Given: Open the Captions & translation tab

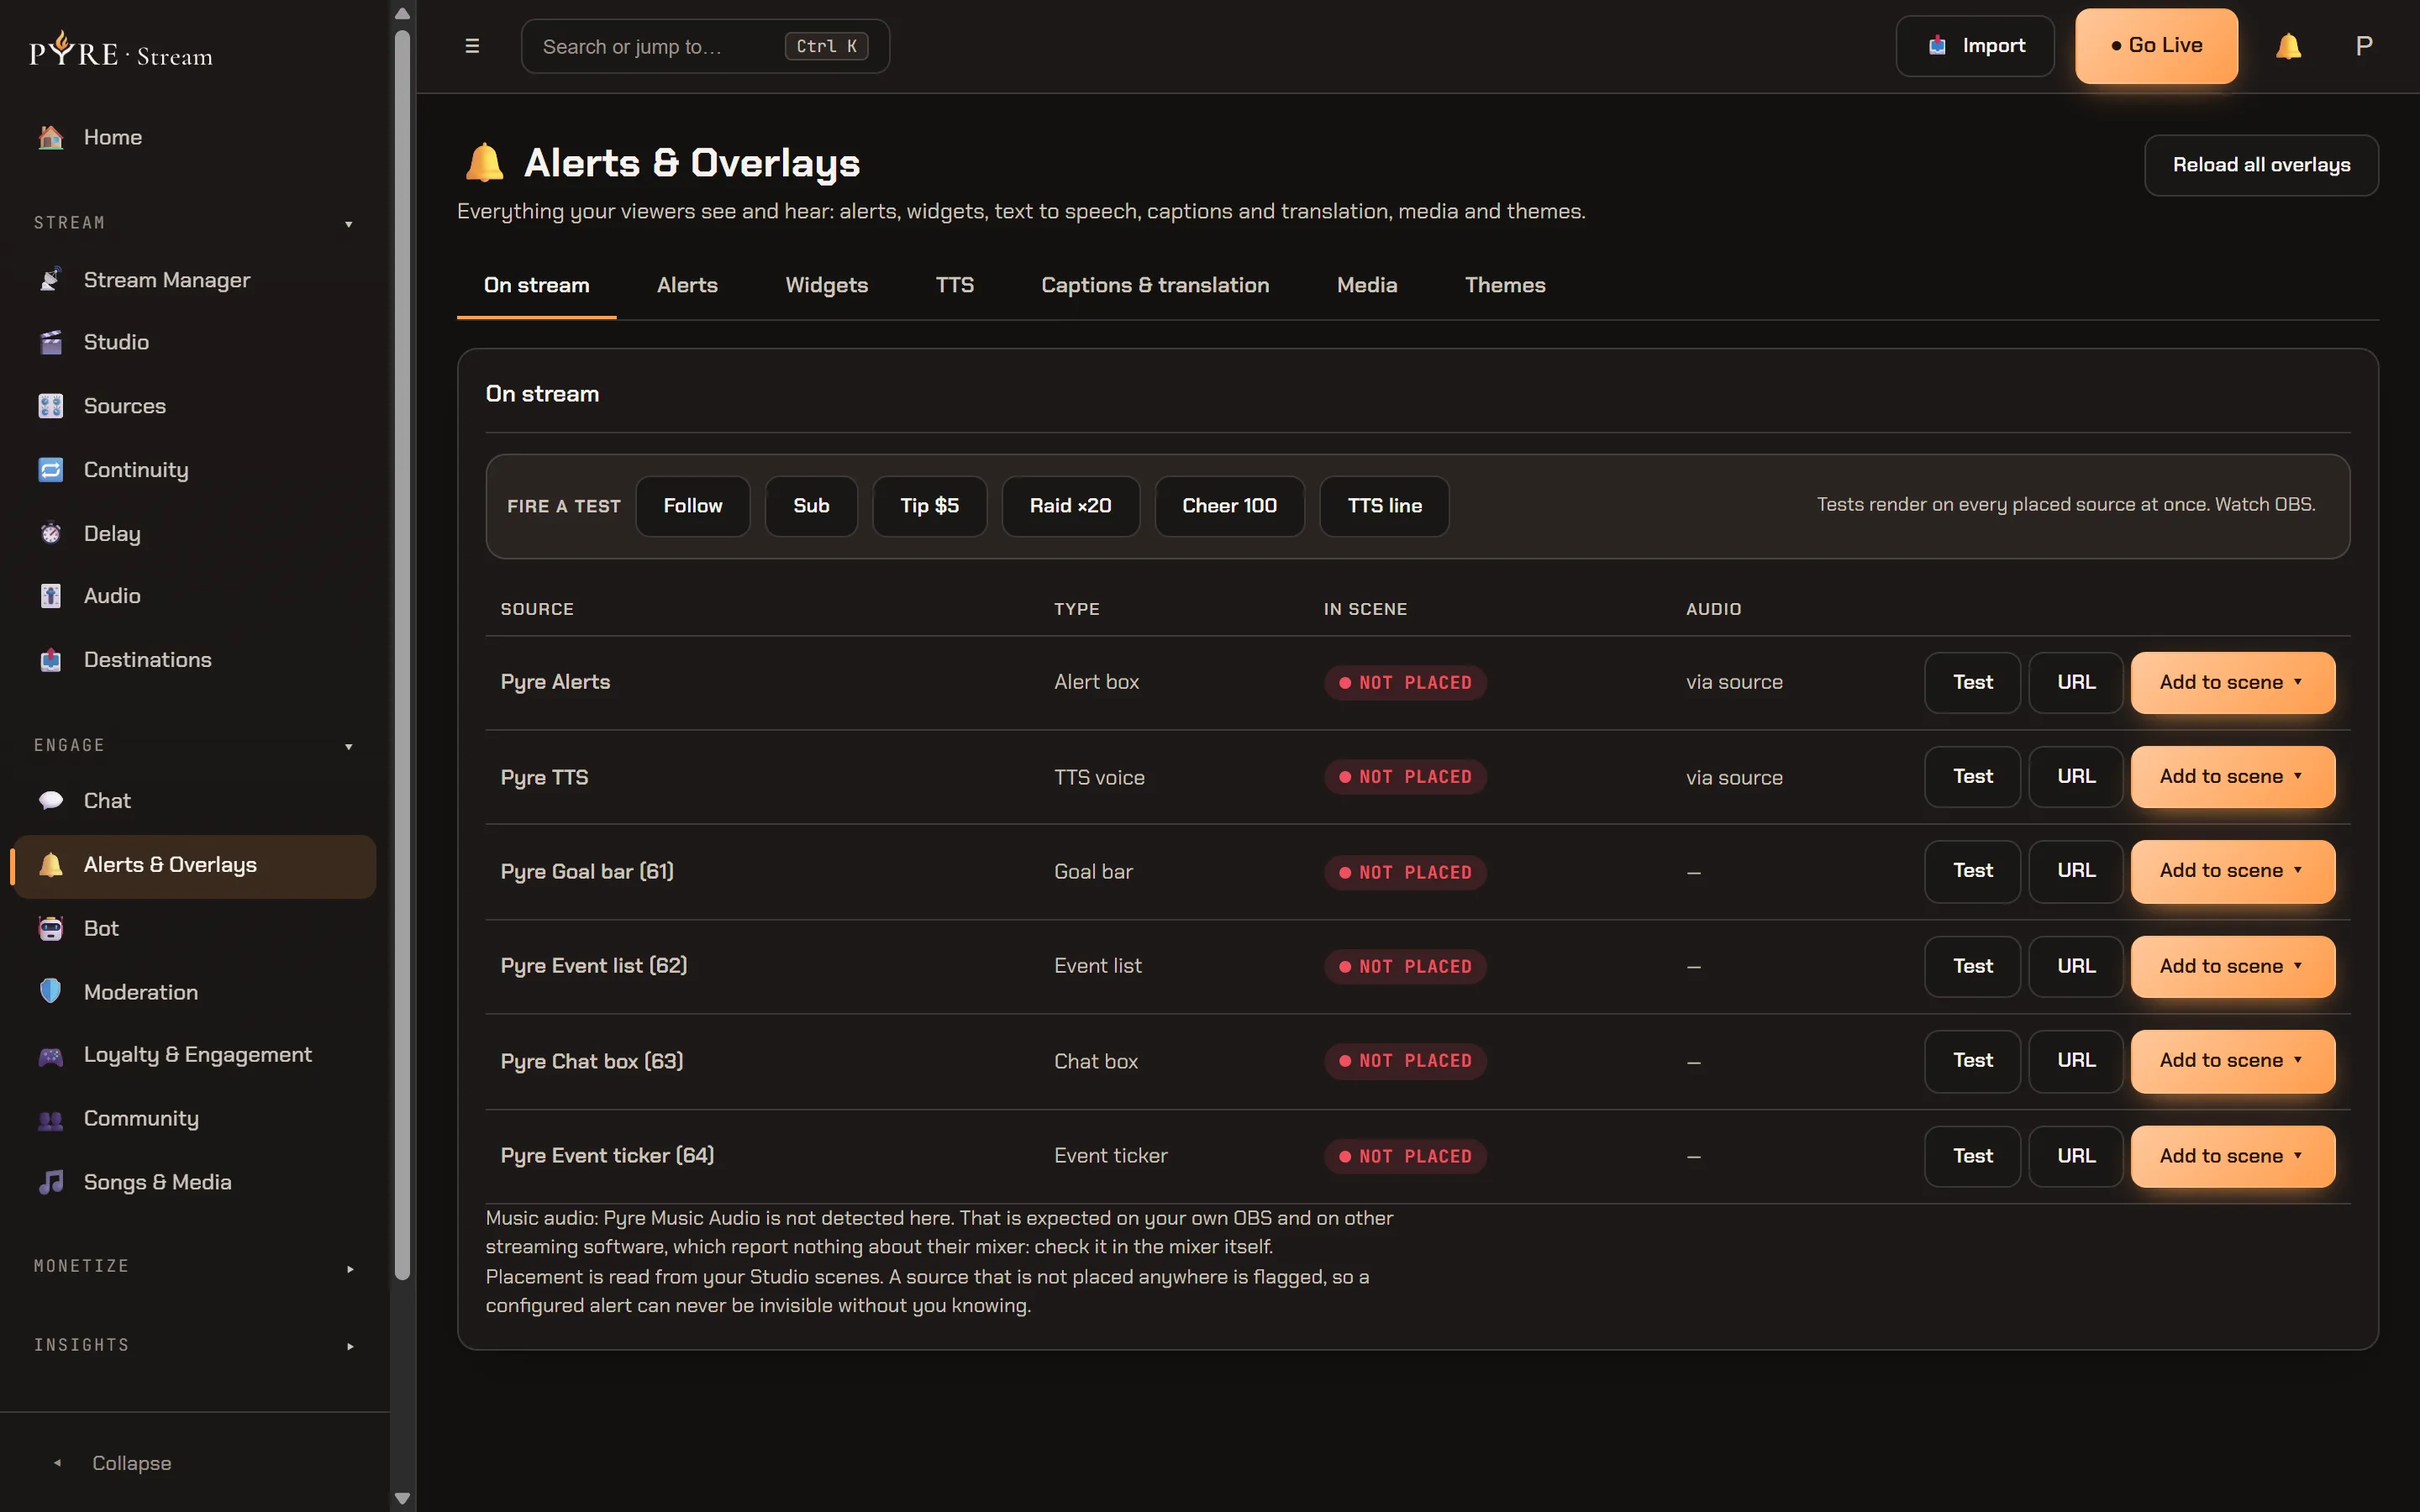Looking at the screenshot, I should [x=1155, y=285].
